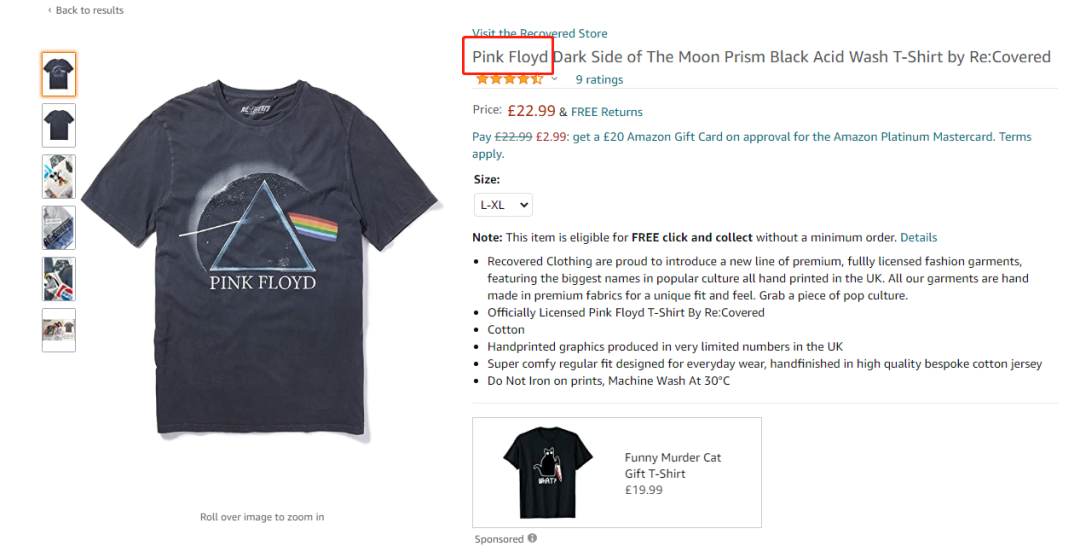Select the plain back-view shirt thumbnail
This screenshot has width=1080, height=552.
[x=59, y=126]
